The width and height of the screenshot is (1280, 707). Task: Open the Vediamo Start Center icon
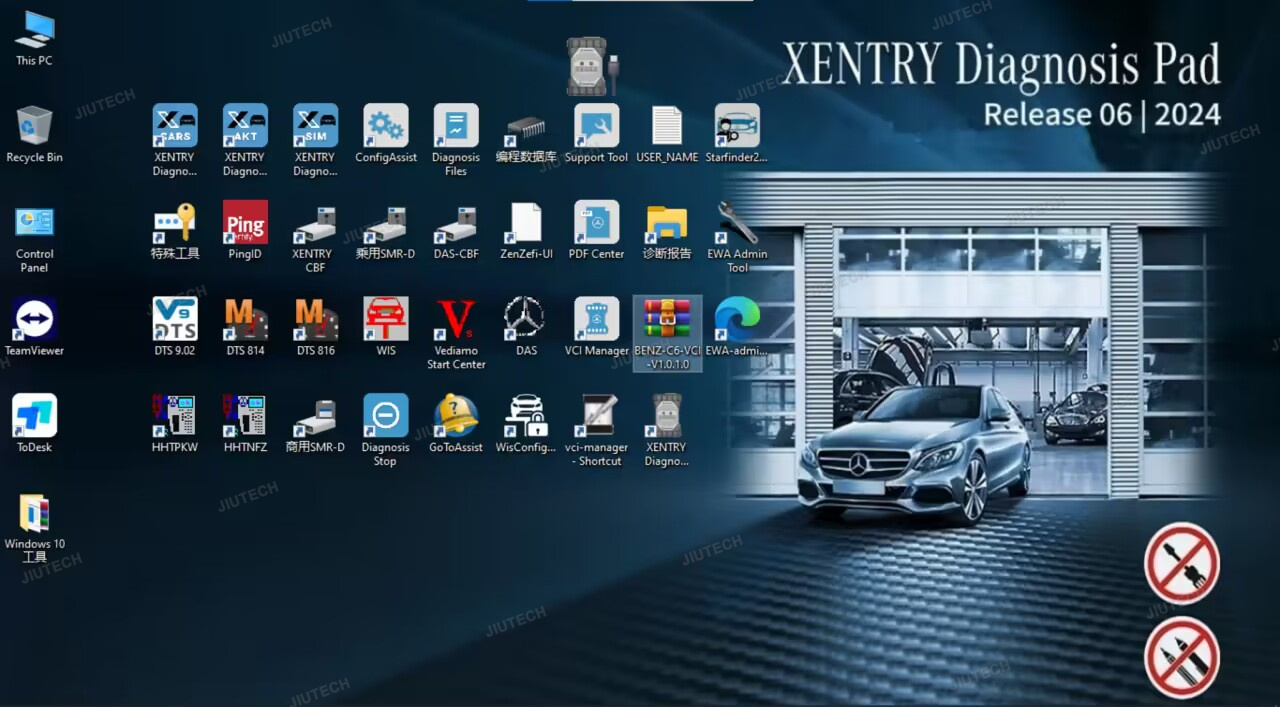pos(456,320)
